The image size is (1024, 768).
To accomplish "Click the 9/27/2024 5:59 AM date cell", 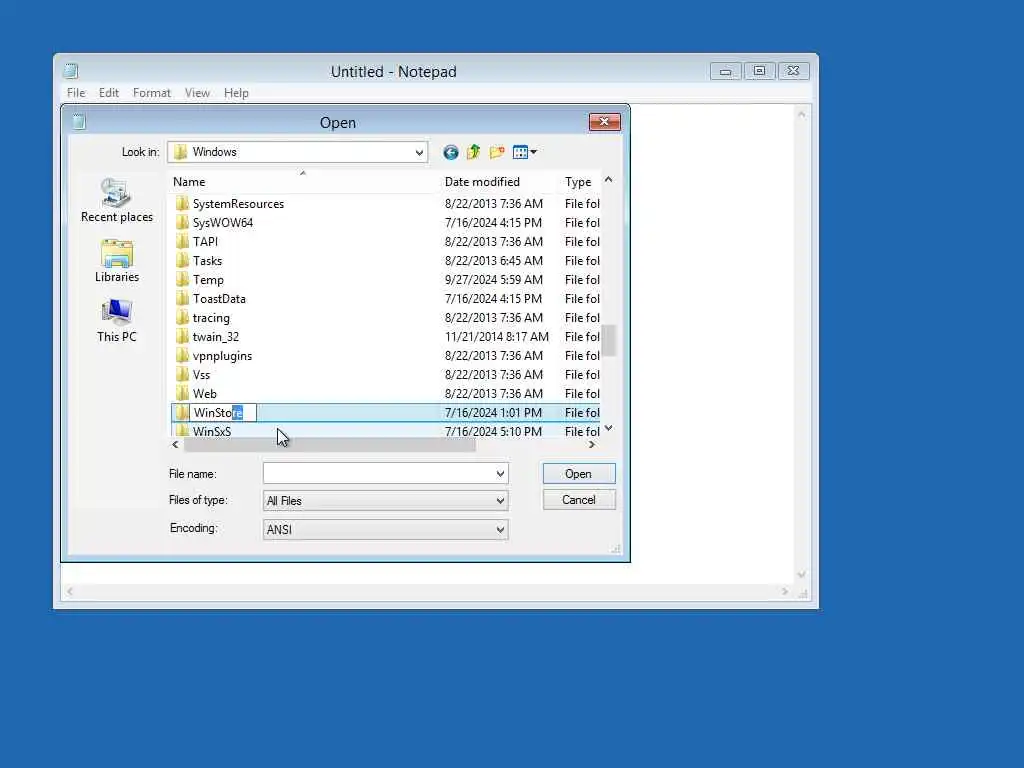I will pos(494,280).
